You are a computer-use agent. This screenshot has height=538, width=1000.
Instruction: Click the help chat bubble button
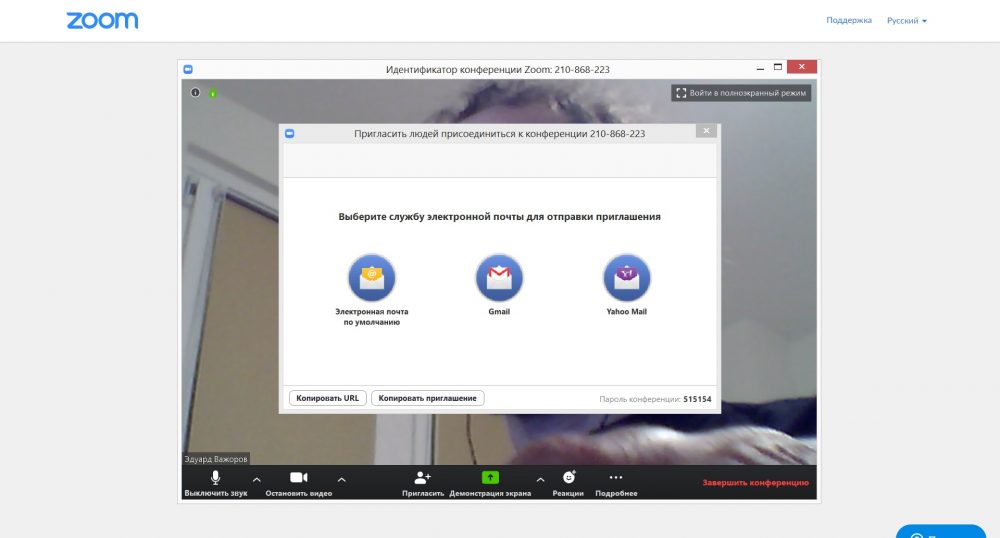click(941, 532)
